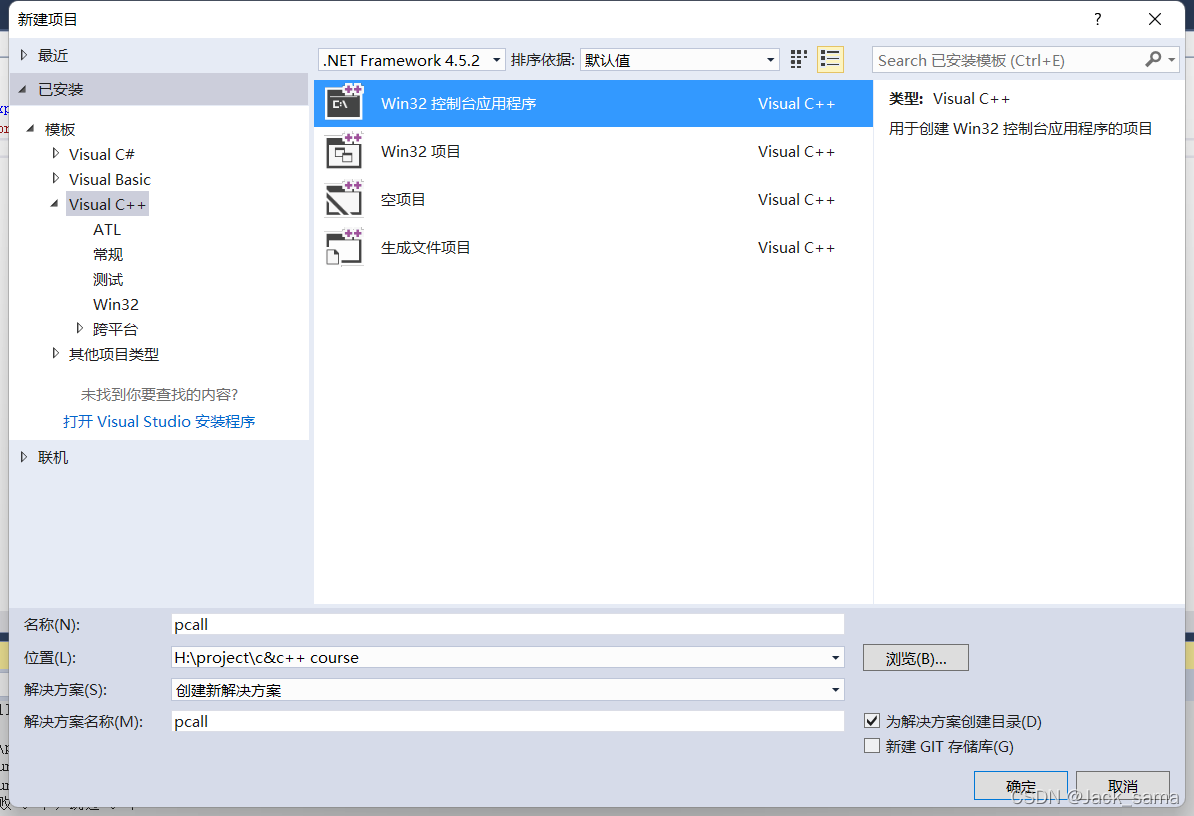The width and height of the screenshot is (1194, 816).
Task: Click the 已安装 header label
Action: click(61, 89)
